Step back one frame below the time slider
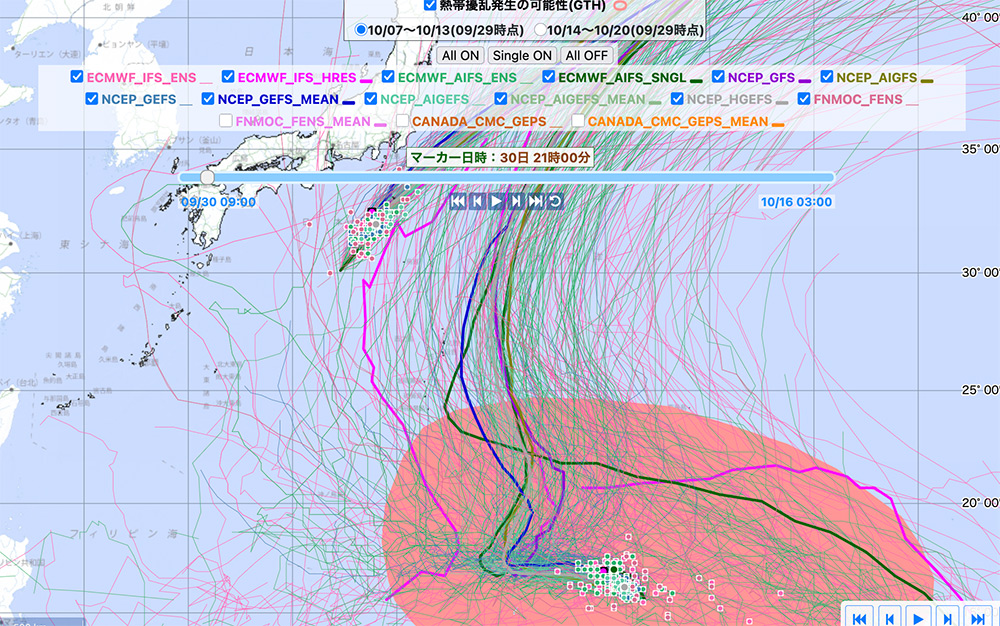1000x626 pixels. [477, 201]
